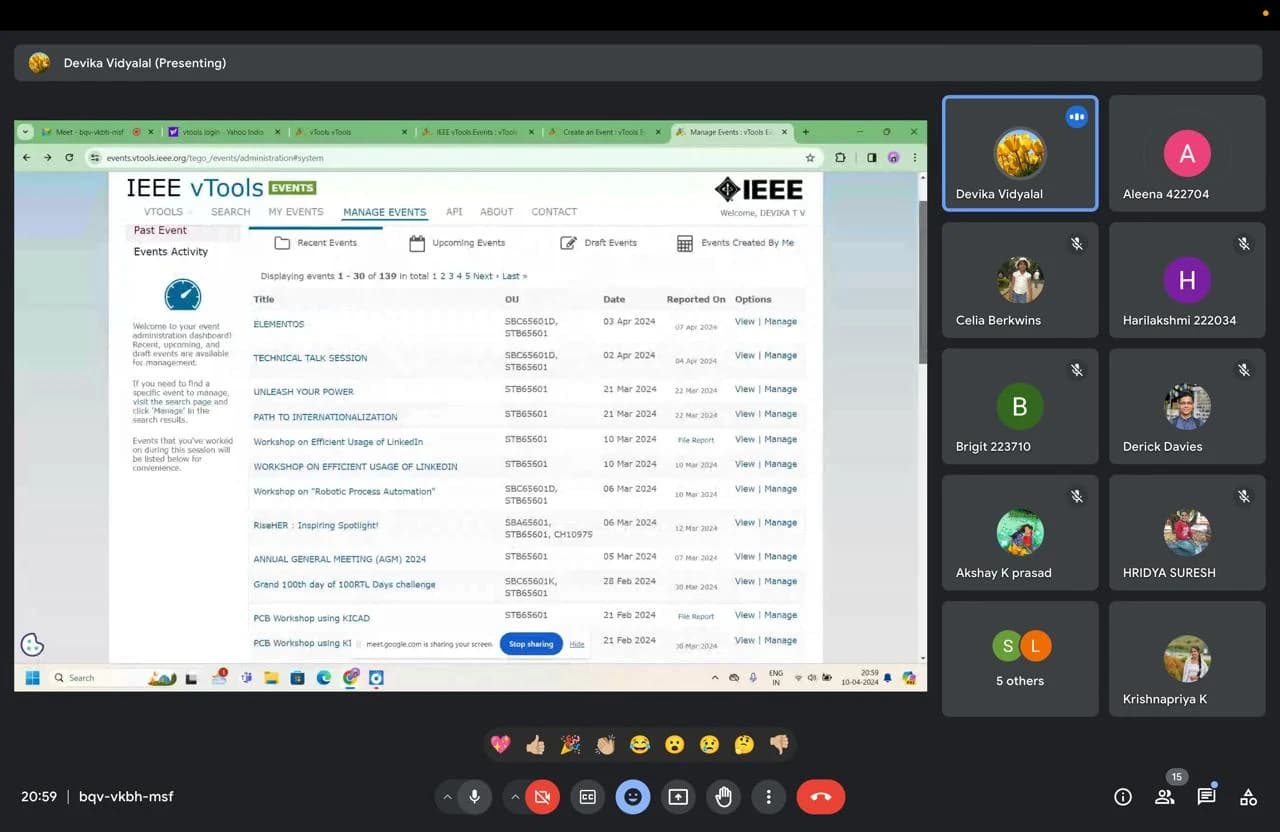
Task: Open the CONTACT menu item
Action: tap(554, 212)
